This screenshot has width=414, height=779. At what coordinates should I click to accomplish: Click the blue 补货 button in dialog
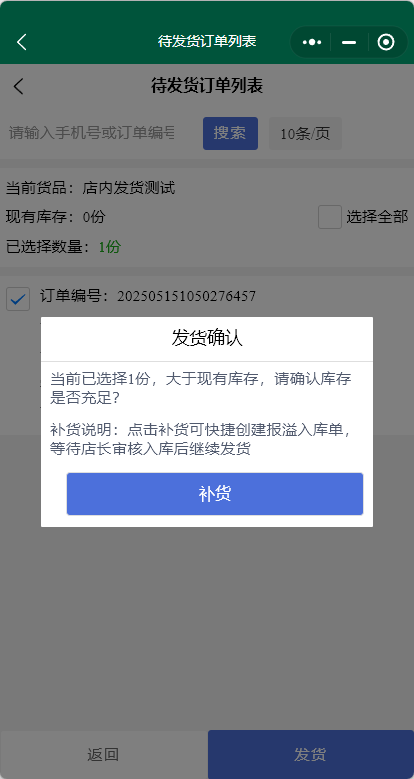point(215,494)
